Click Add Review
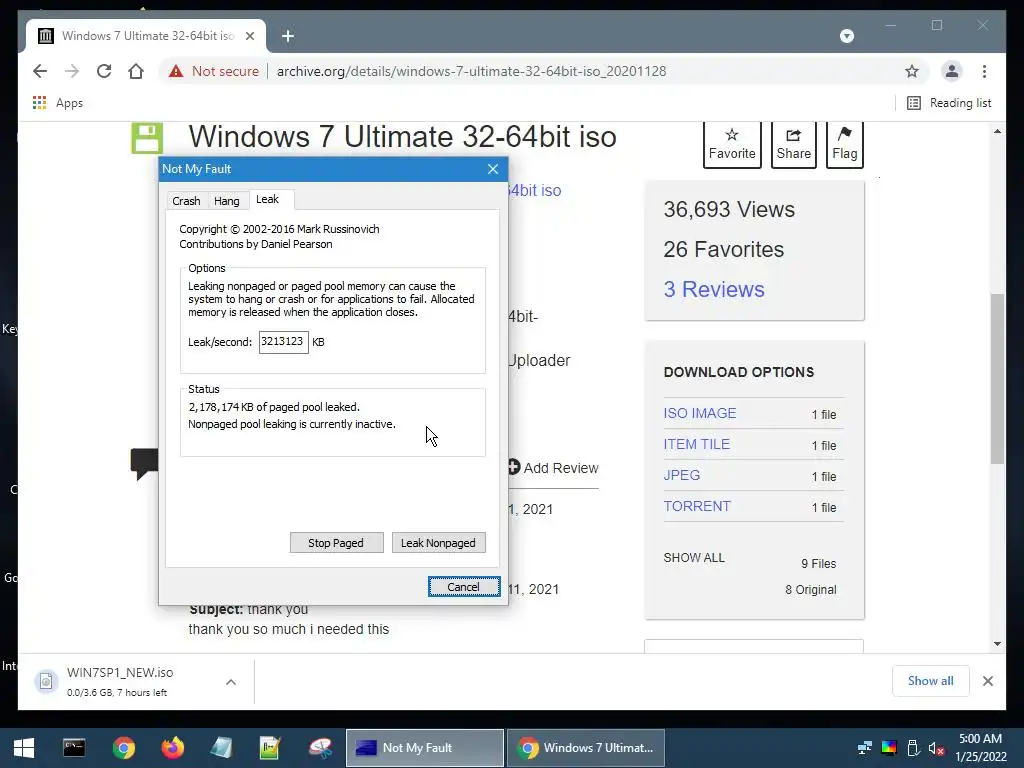The image size is (1024, 768). click(553, 468)
